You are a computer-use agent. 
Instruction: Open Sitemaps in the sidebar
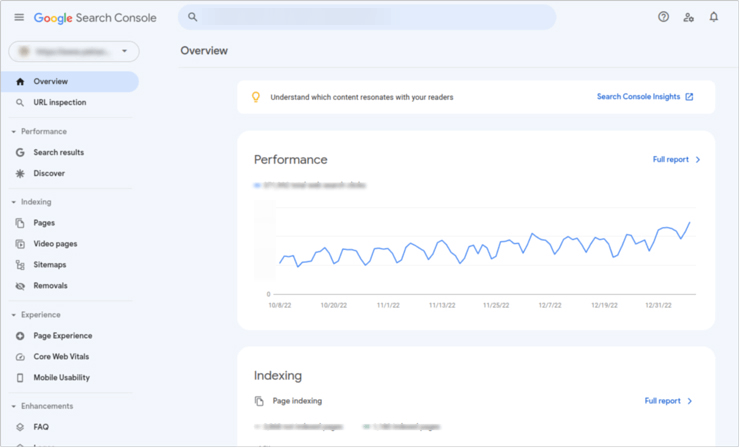tap(50, 265)
